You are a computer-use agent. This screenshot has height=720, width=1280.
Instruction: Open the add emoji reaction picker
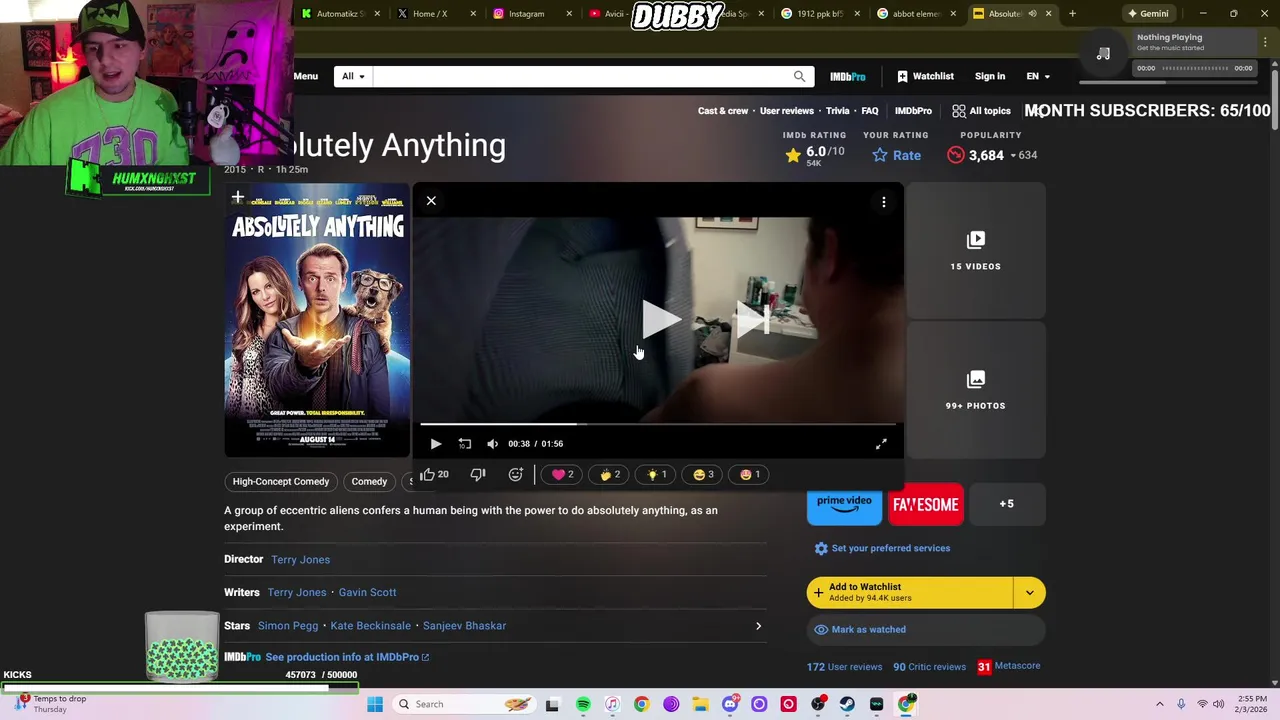(515, 475)
